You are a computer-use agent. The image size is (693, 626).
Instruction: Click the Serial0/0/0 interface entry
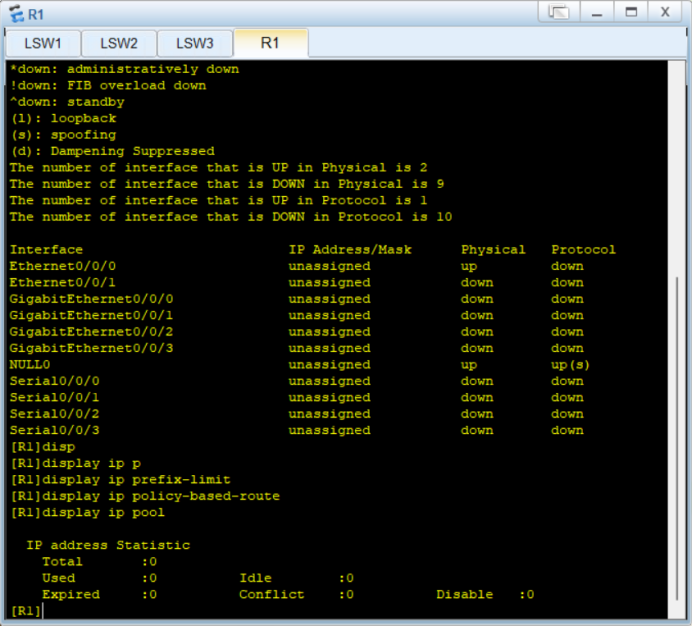[54, 381]
